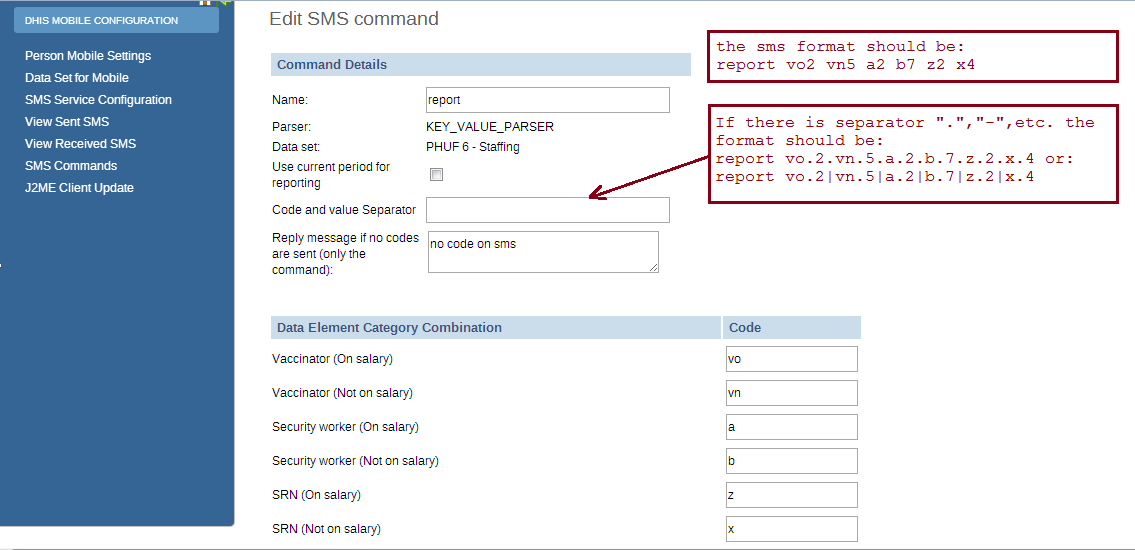Click the DHIS Mobile Configuration header

point(116,20)
